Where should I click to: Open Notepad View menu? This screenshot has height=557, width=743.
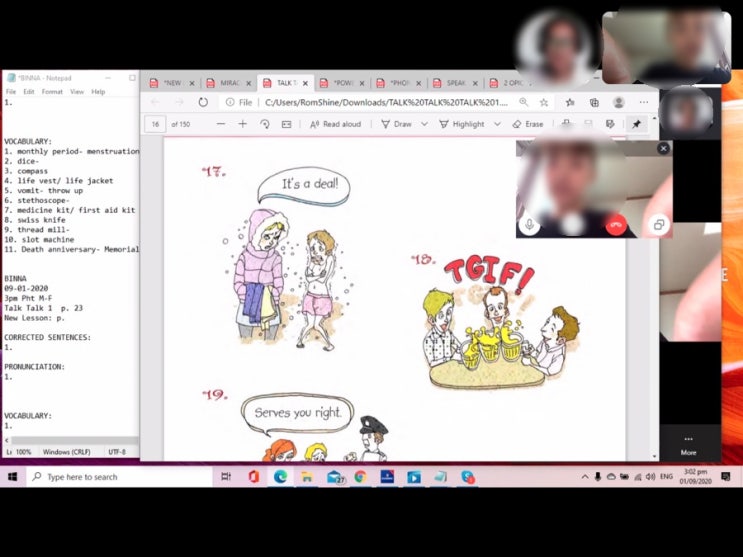point(77,91)
